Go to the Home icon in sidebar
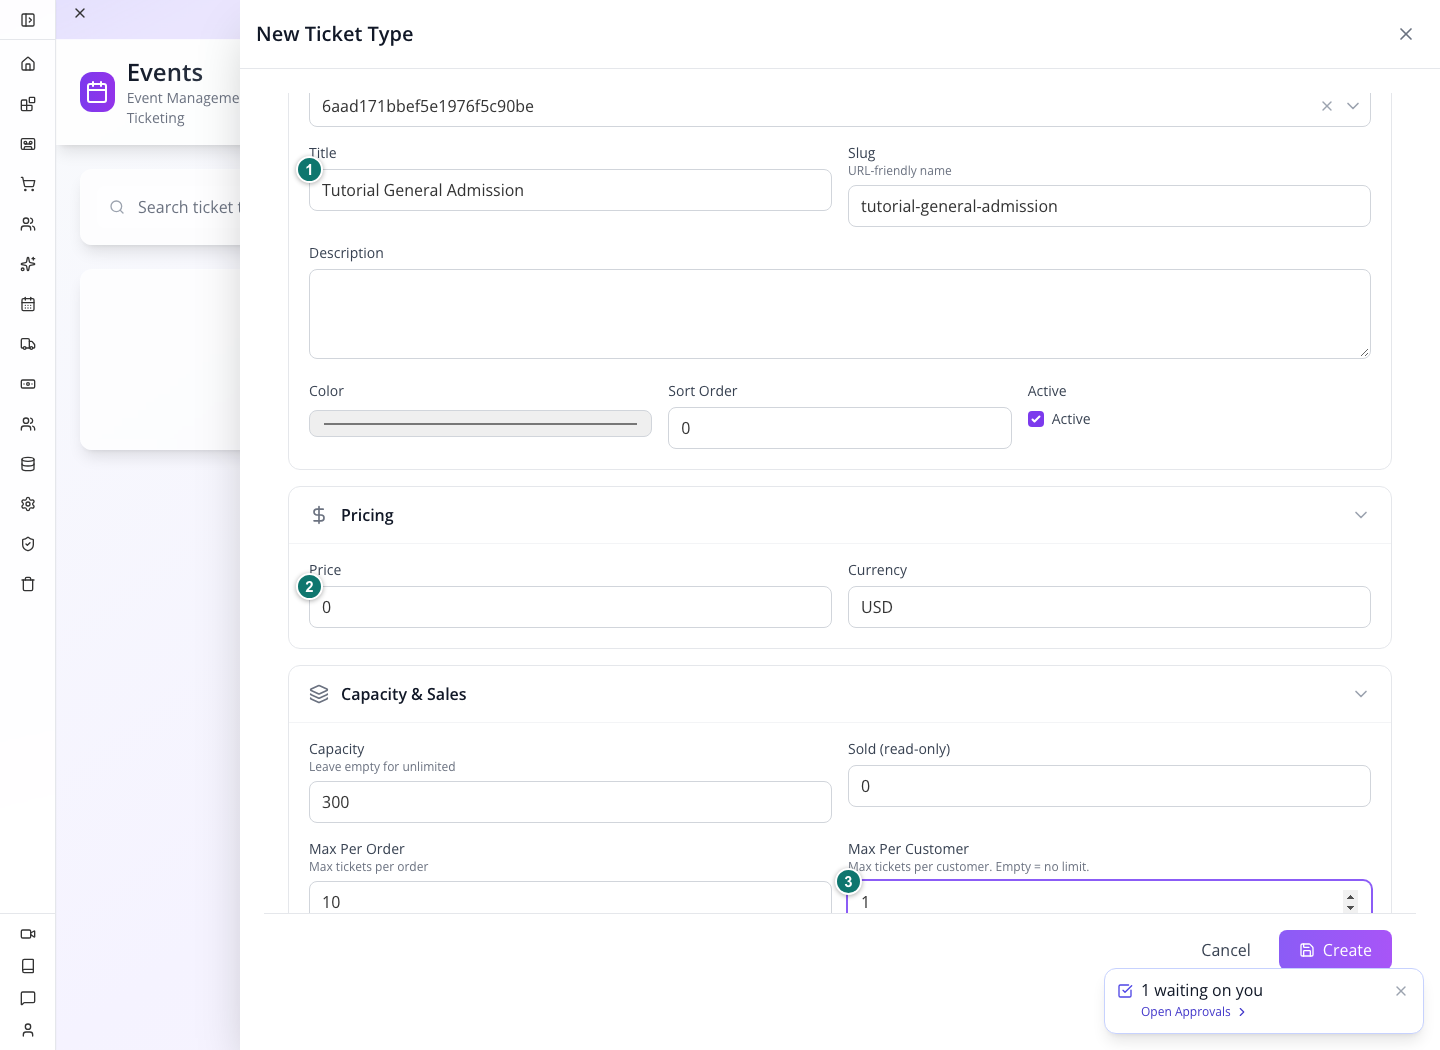This screenshot has width=1440, height=1050. 28,64
